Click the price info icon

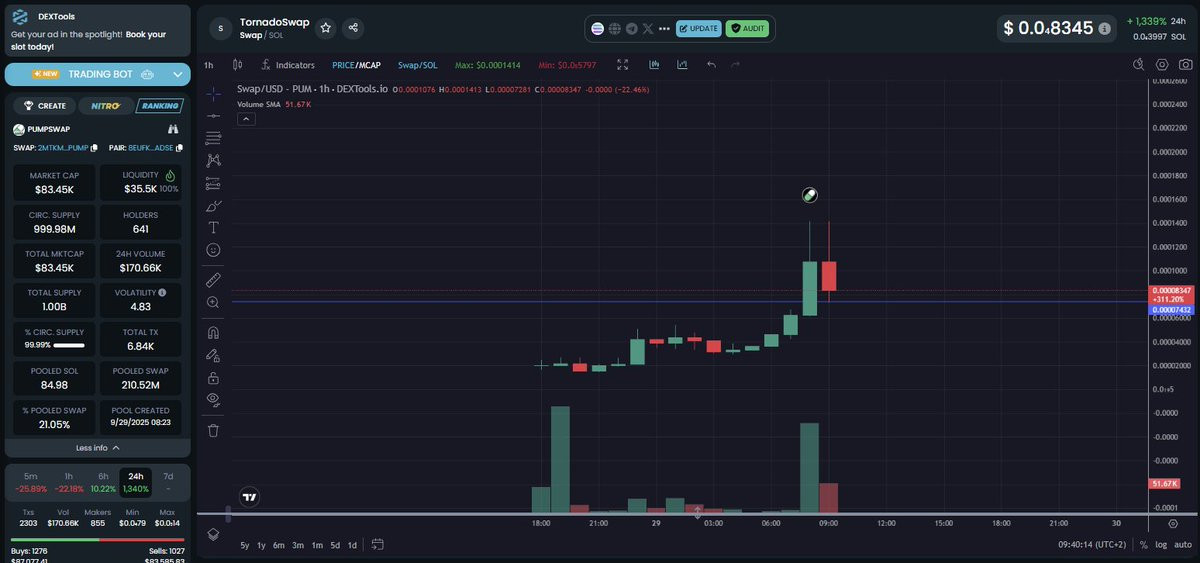1104,29
